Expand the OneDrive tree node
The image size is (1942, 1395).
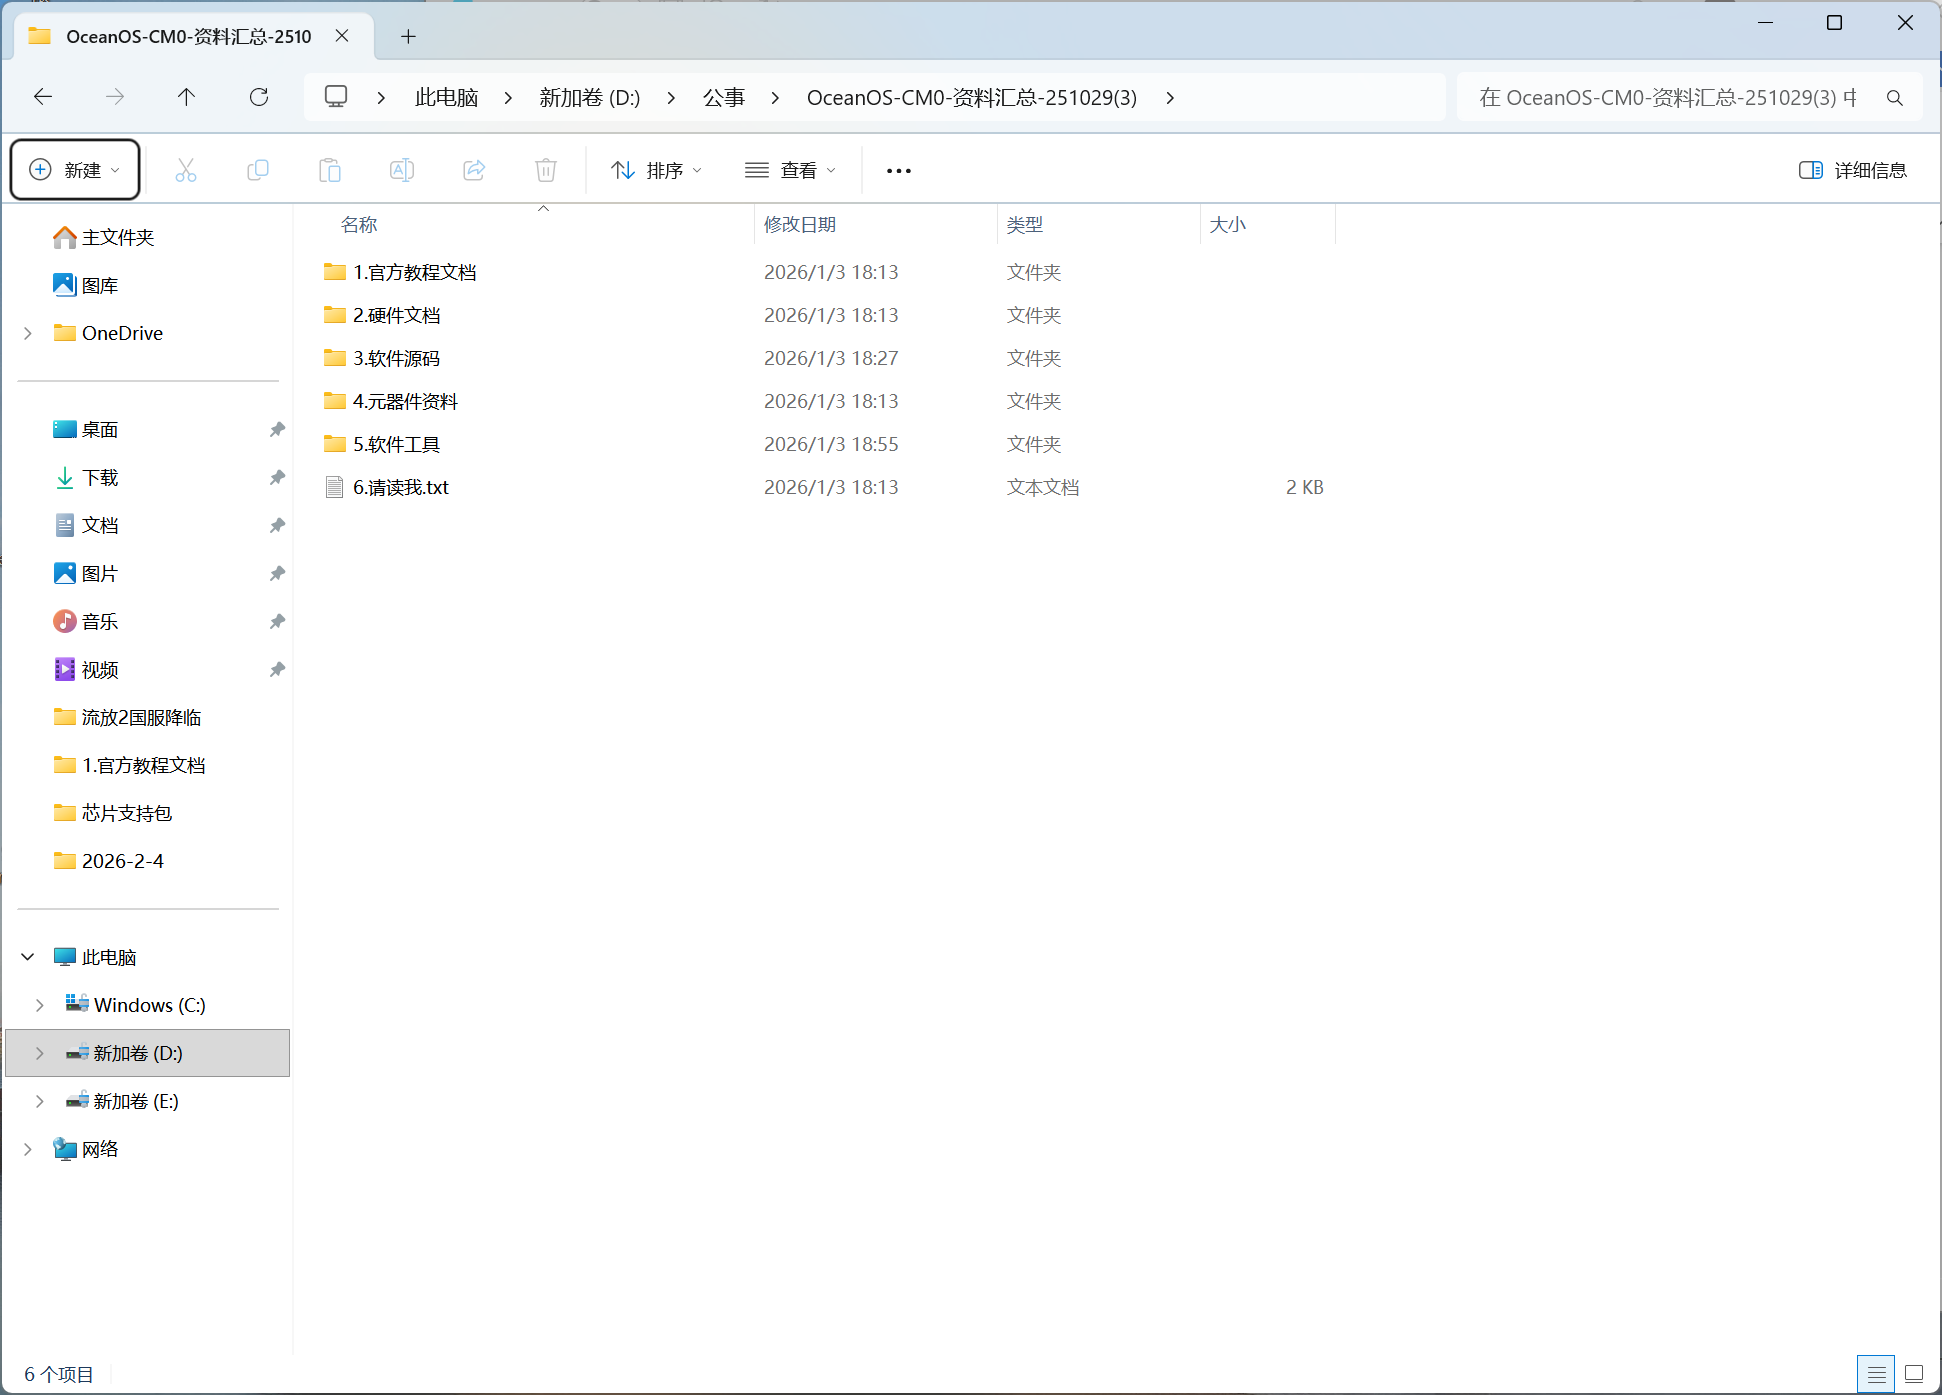[x=28, y=333]
